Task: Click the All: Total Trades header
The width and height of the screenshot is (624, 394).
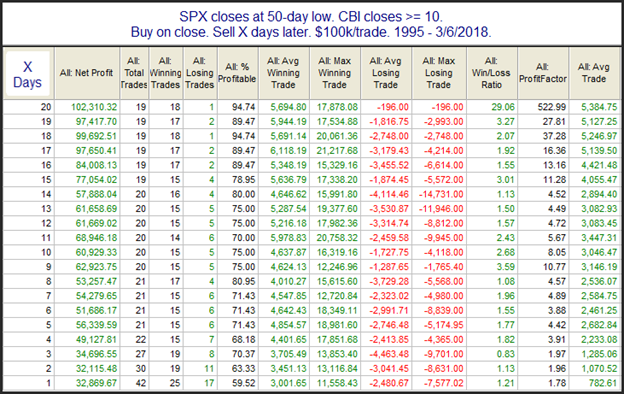Action: click(134, 73)
